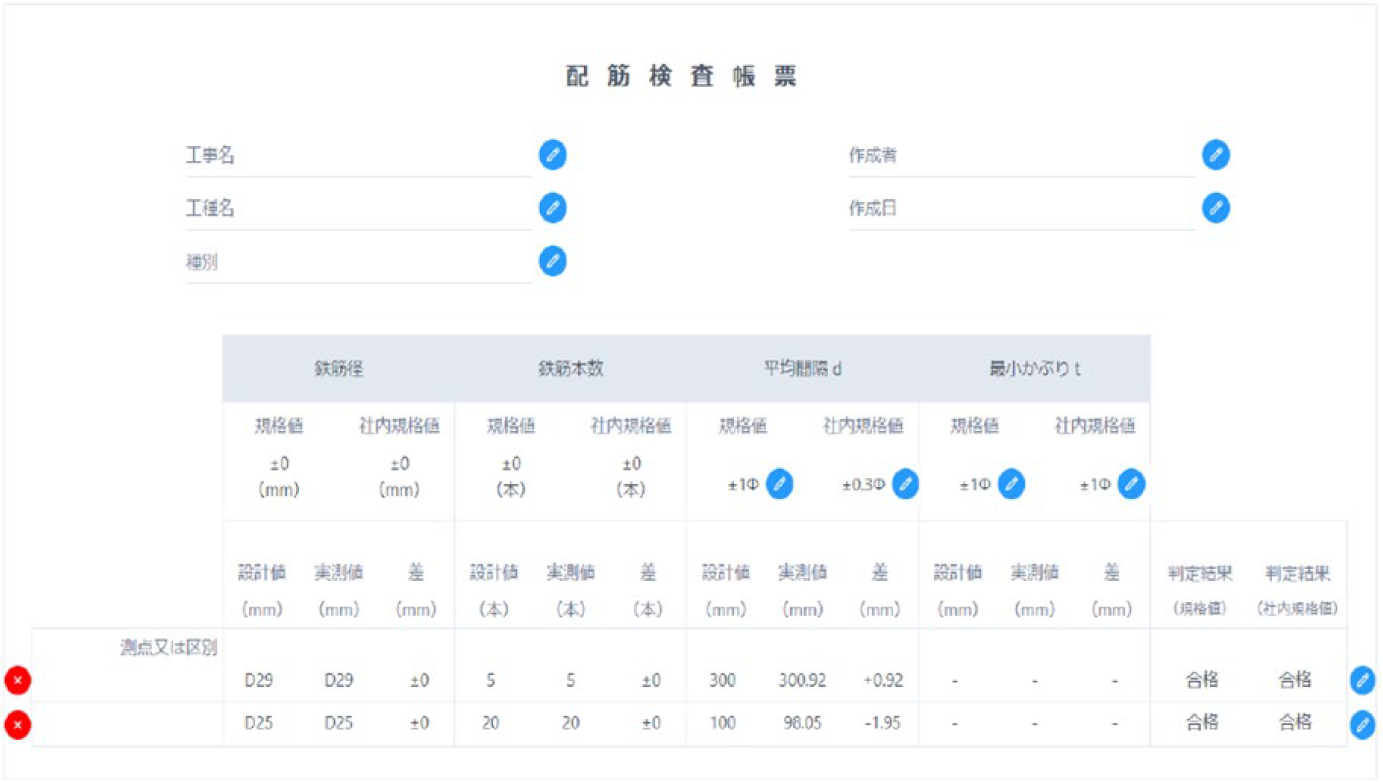Click the 判定結果 (社内規格値) header

[1296, 590]
